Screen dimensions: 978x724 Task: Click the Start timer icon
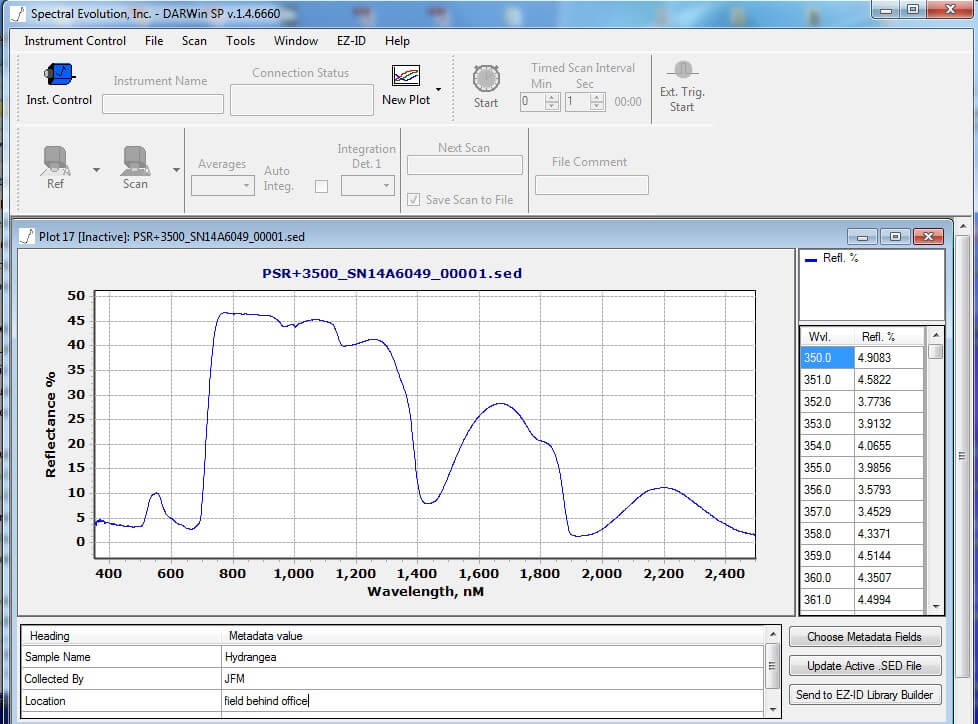click(x=486, y=78)
